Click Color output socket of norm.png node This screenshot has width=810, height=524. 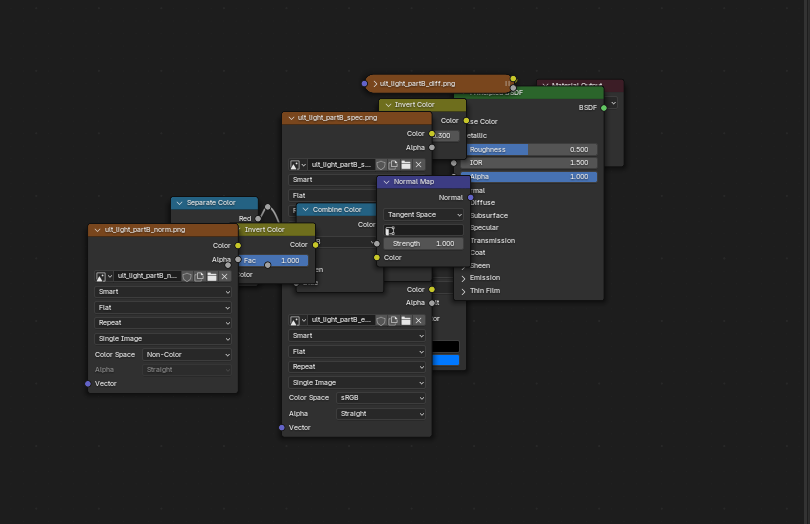tap(238, 246)
